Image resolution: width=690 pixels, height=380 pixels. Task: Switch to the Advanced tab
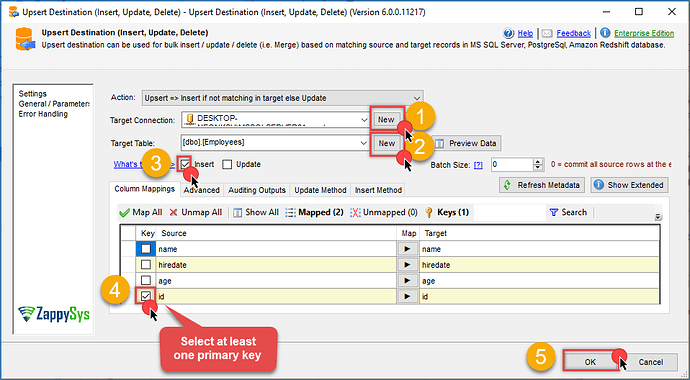202,190
